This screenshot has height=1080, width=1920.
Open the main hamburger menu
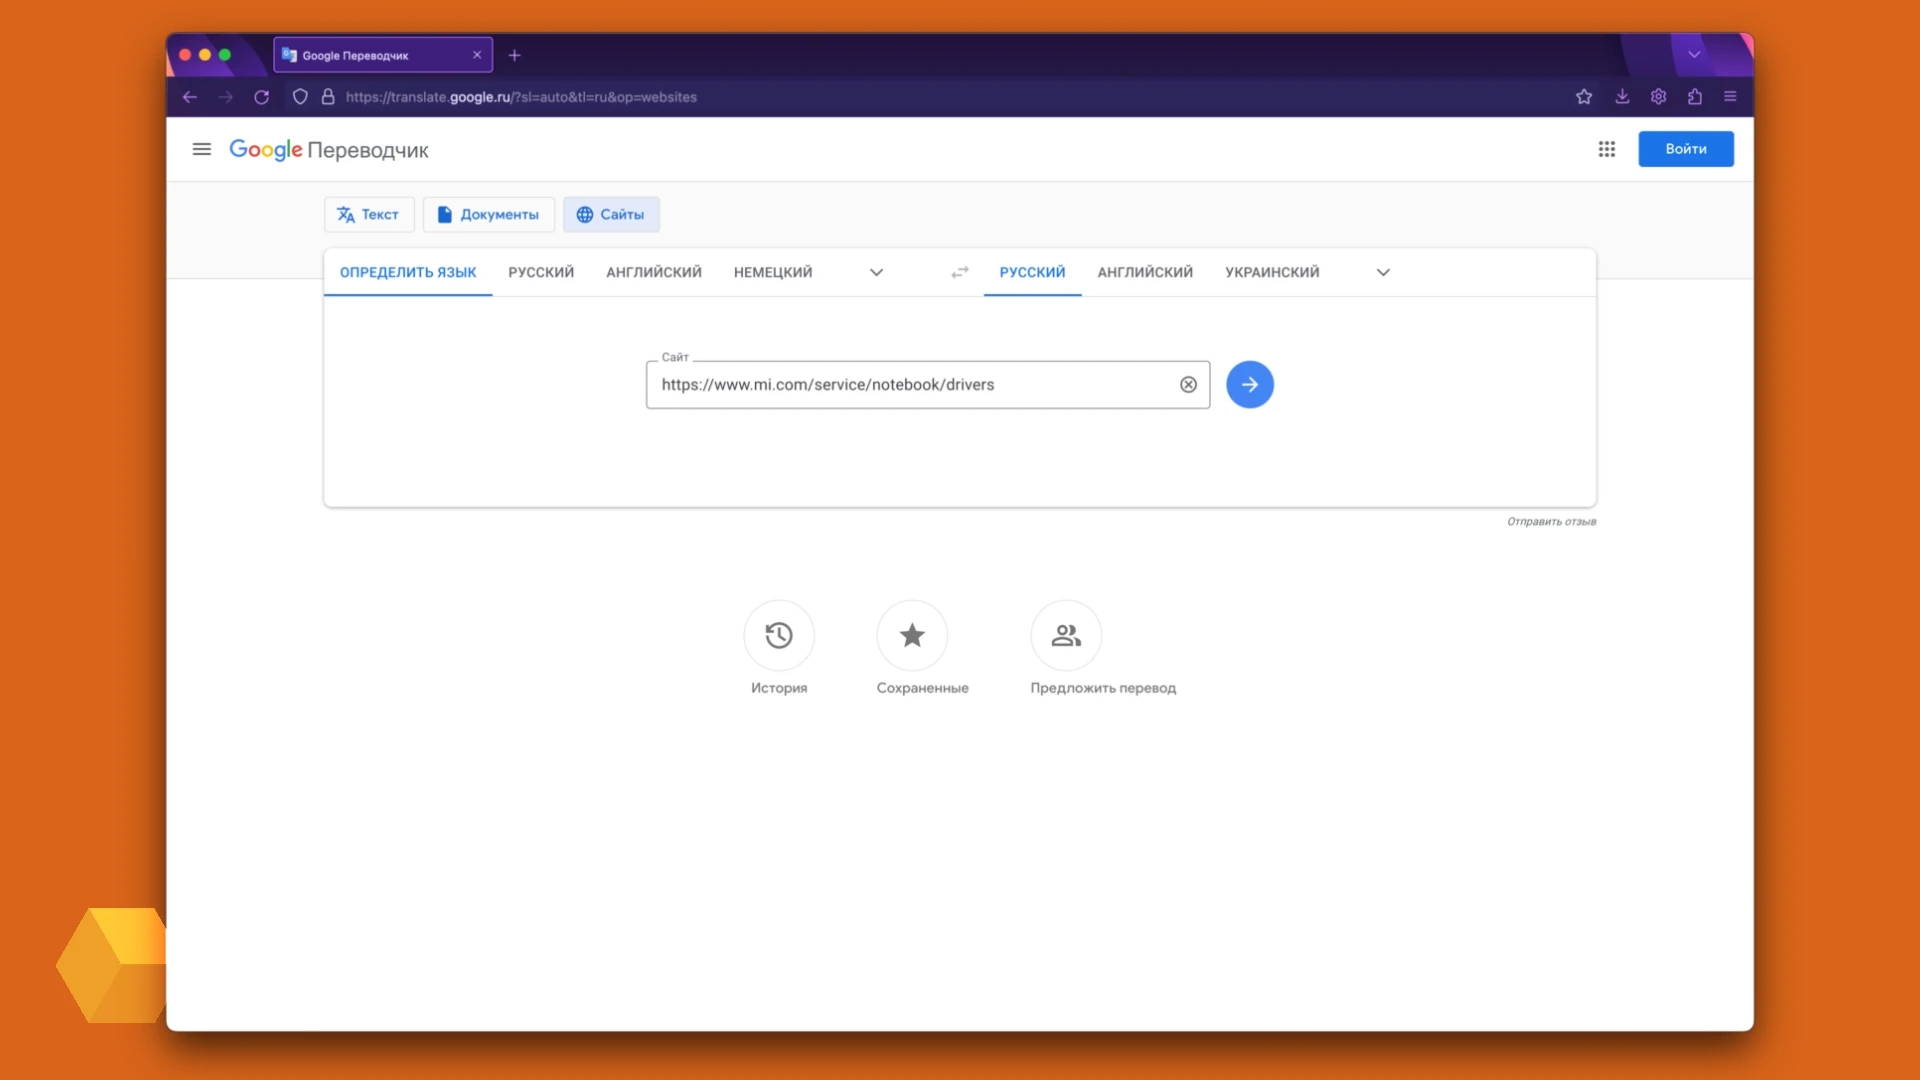(x=202, y=150)
